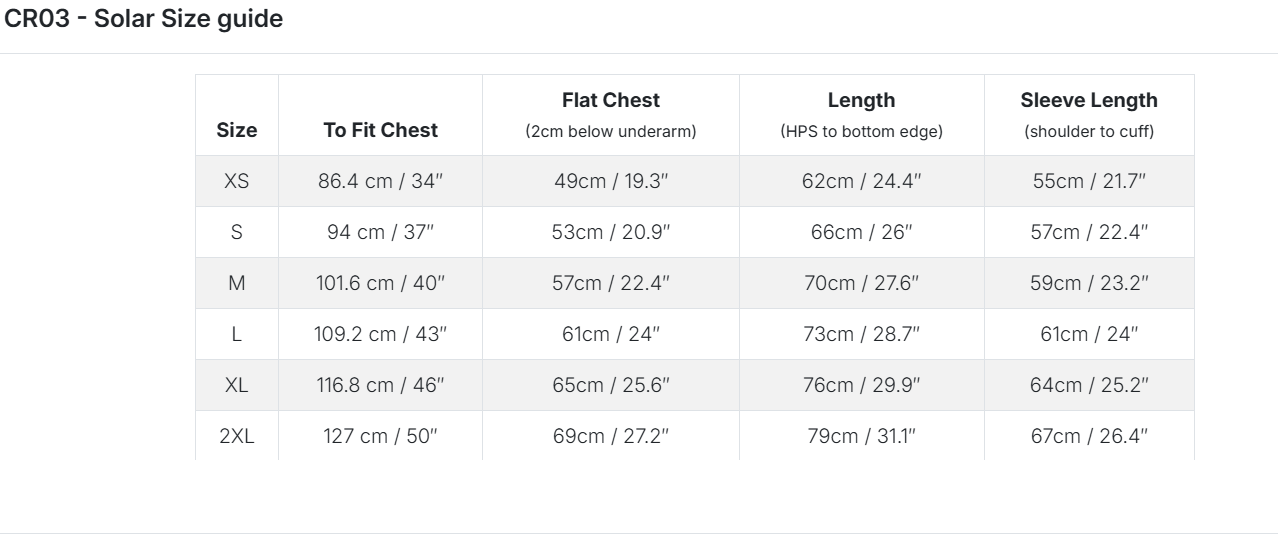Click the L size row label
The image size is (1278, 555).
tap(237, 334)
